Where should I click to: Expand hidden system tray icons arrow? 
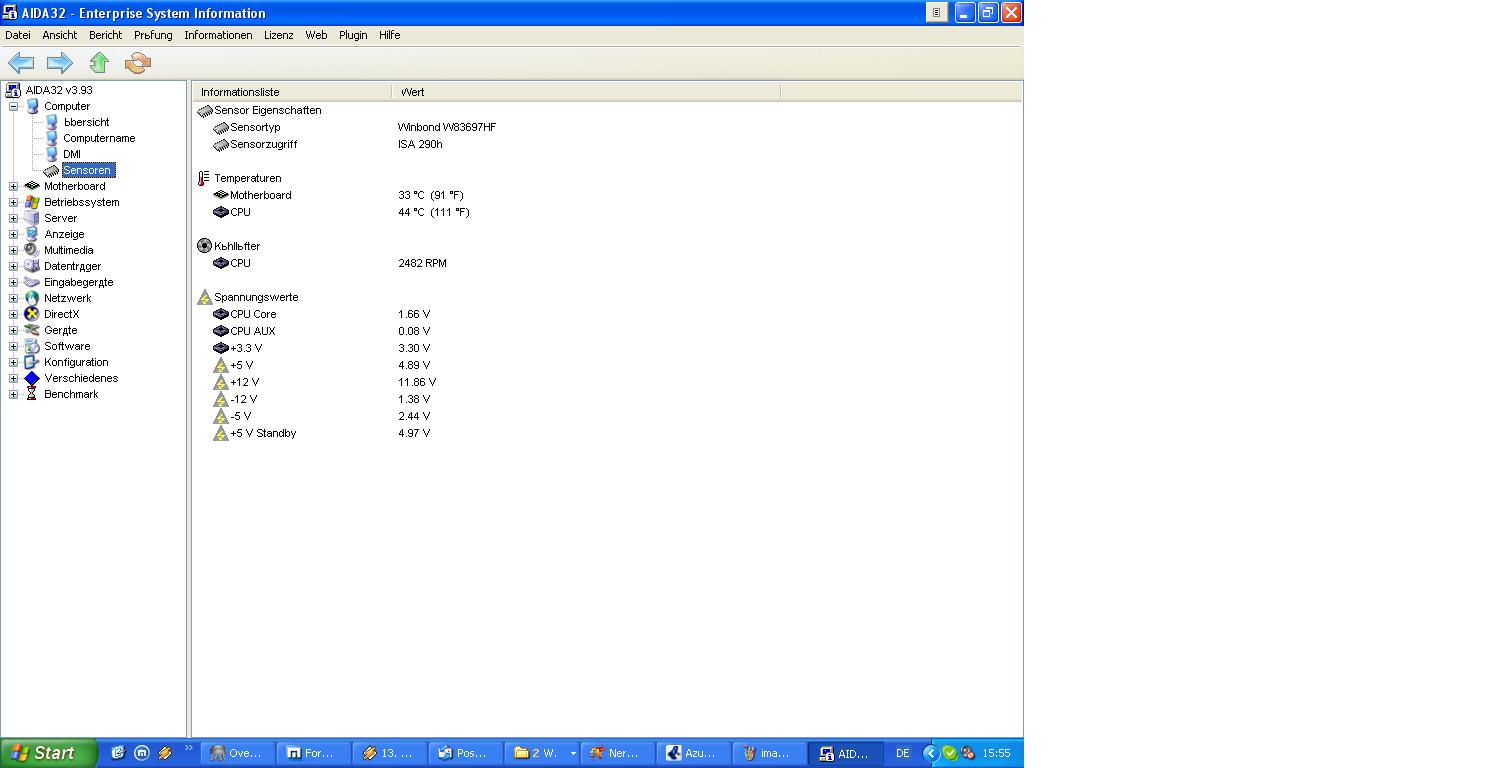(930, 753)
